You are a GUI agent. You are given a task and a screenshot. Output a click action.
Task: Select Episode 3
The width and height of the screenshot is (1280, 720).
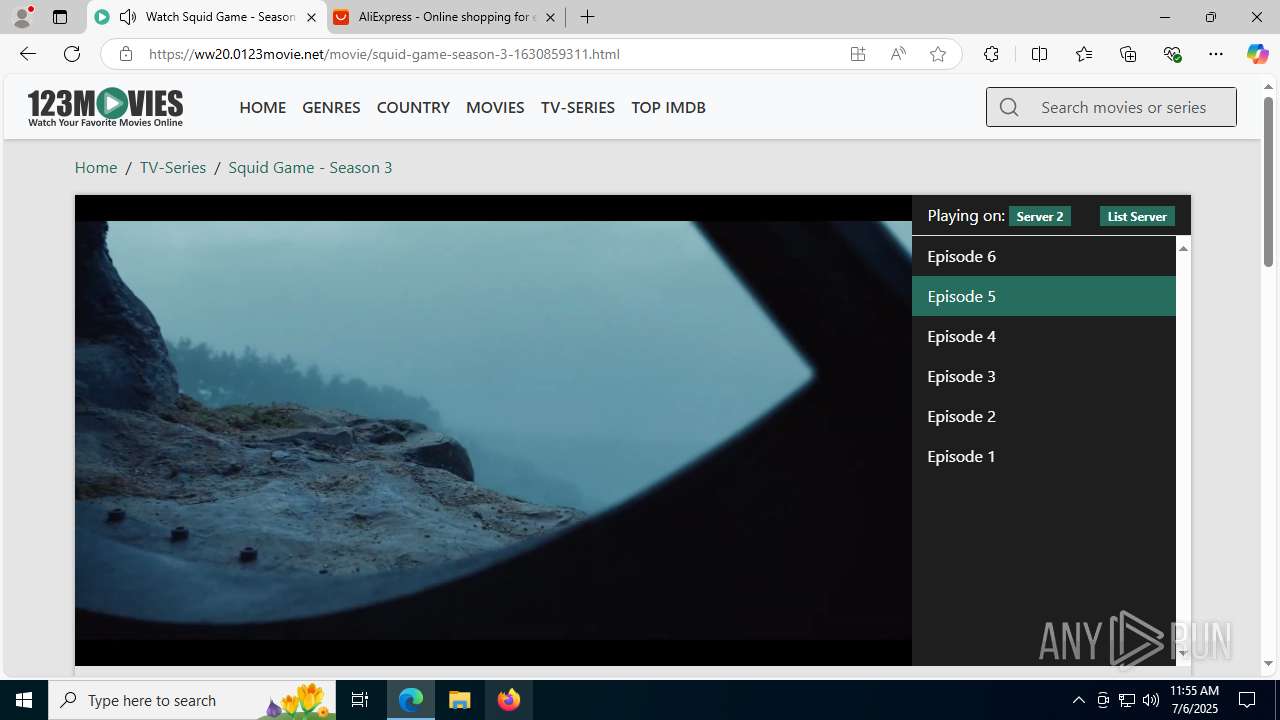coord(1044,376)
